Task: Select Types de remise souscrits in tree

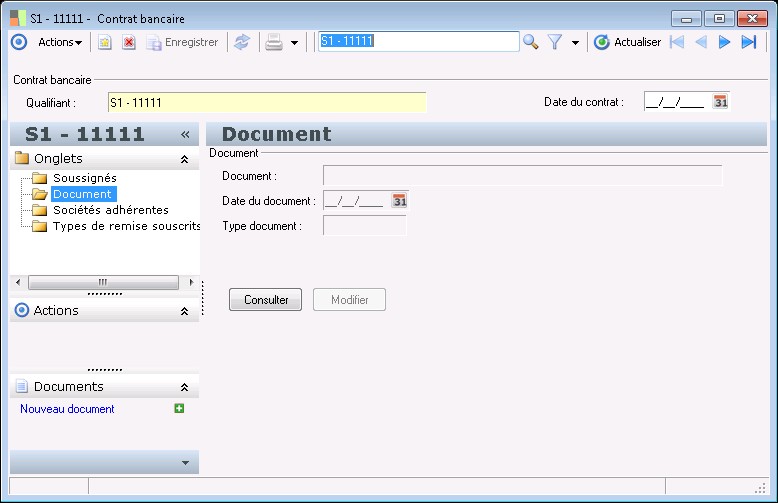Action: tap(127, 226)
